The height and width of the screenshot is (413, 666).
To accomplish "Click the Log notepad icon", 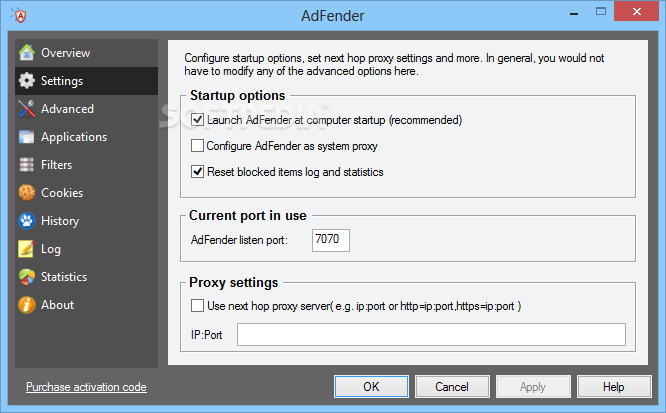I will (26, 249).
